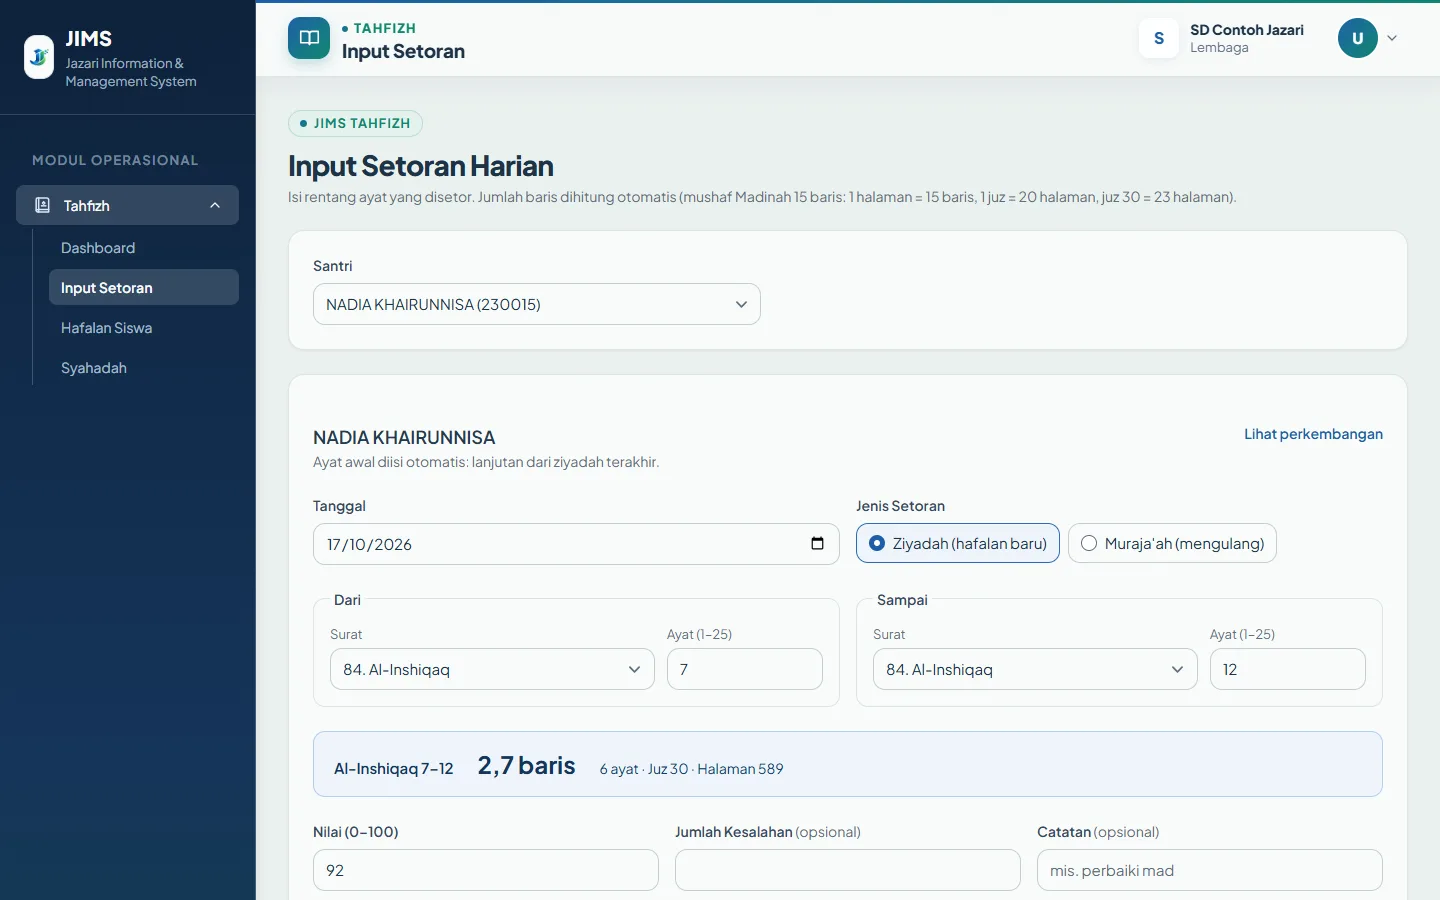Open Hafalan Siswa sidebar item

[144, 328]
